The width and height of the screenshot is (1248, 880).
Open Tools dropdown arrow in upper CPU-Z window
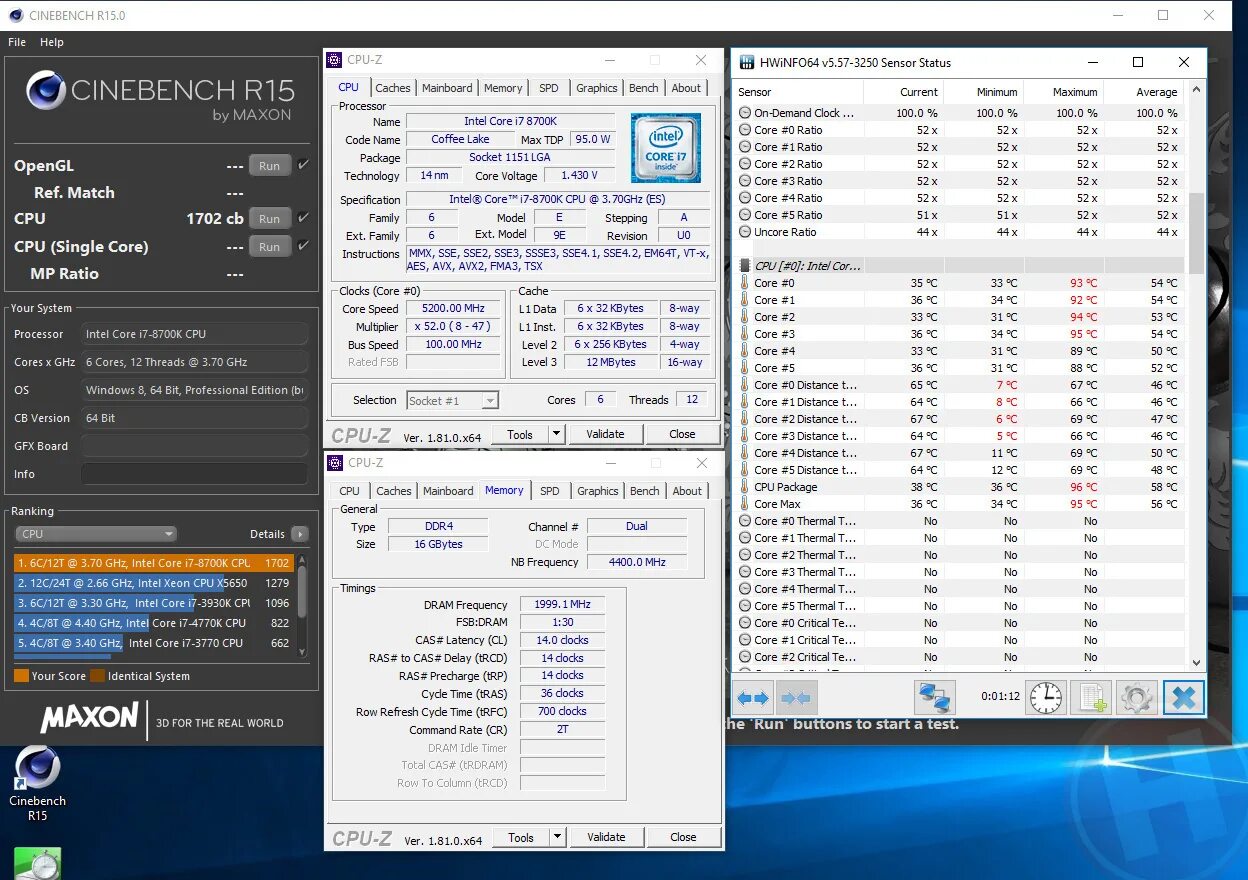click(556, 435)
